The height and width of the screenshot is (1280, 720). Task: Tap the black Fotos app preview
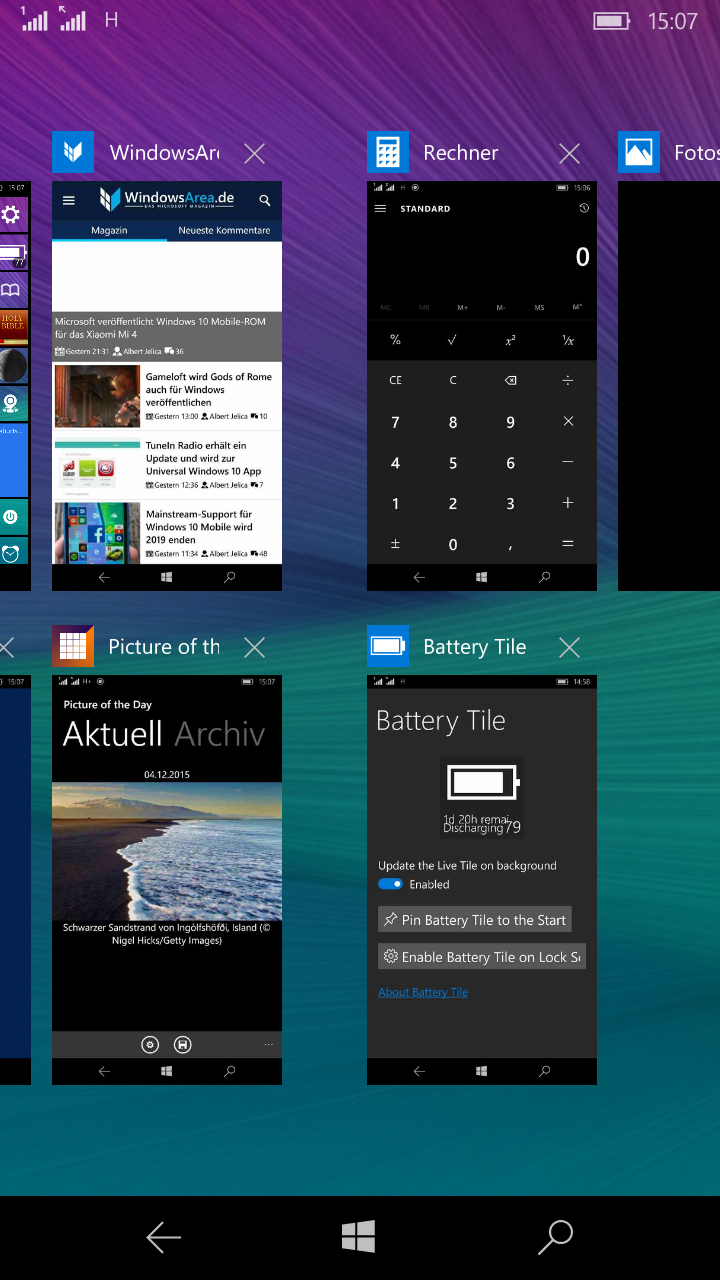click(x=669, y=386)
